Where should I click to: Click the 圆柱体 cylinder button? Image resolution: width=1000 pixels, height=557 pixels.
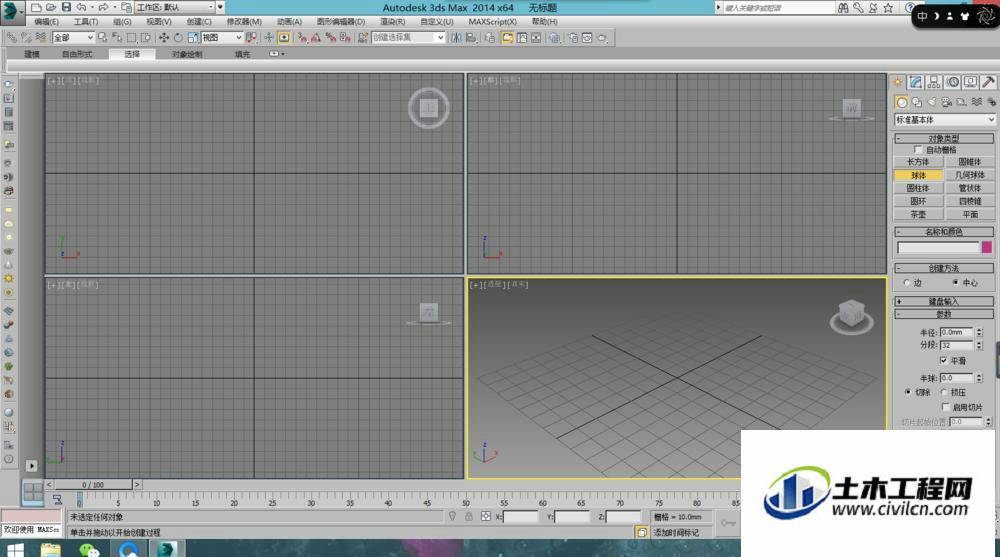click(x=918, y=188)
